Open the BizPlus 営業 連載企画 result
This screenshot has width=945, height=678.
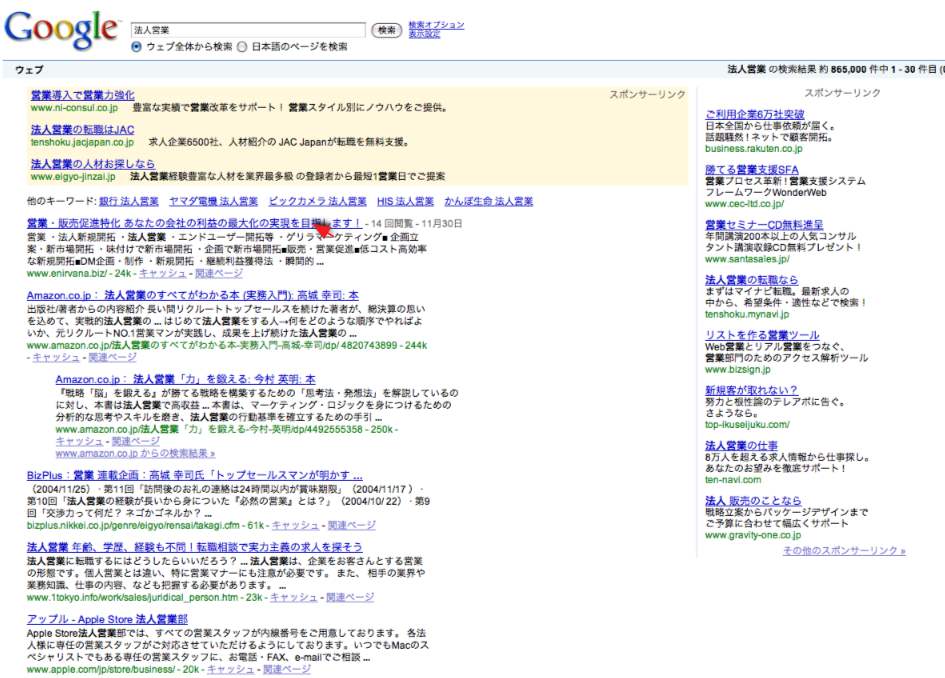[x=195, y=476]
